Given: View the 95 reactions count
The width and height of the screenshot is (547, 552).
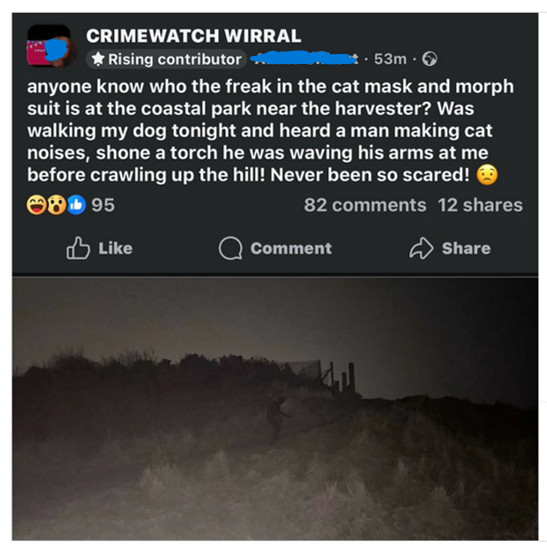Looking at the screenshot, I should tap(103, 205).
